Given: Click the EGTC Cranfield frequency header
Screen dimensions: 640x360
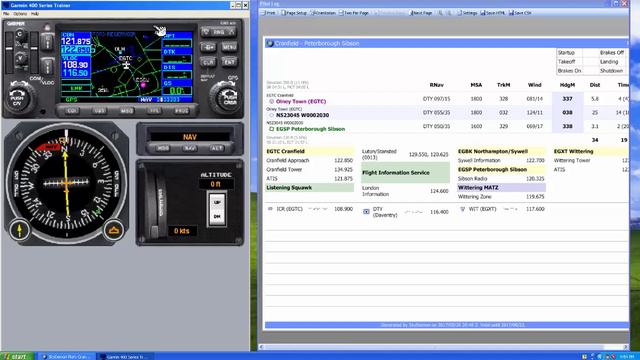Looking at the screenshot, I should [x=309, y=151].
